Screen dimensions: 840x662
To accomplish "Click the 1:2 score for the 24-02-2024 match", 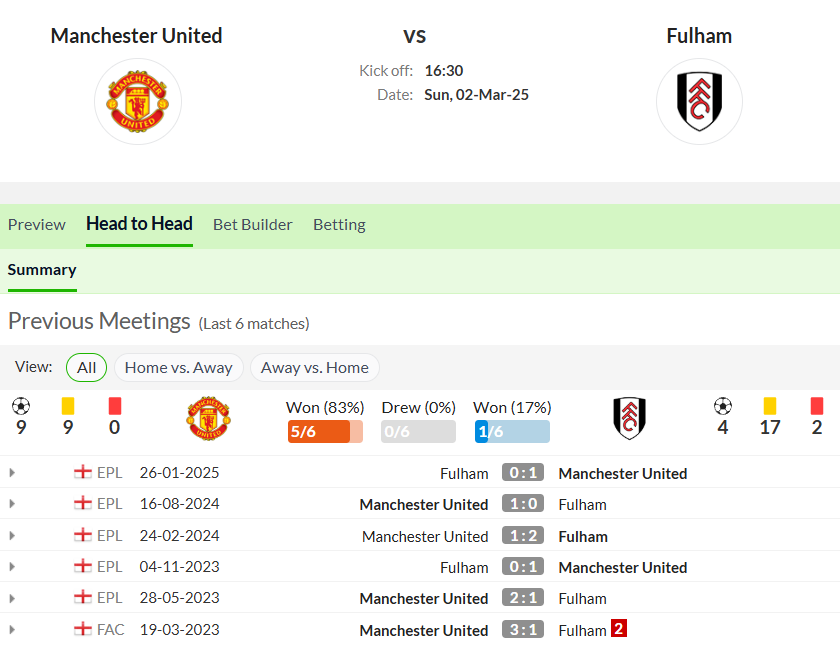I will tap(523, 536).
